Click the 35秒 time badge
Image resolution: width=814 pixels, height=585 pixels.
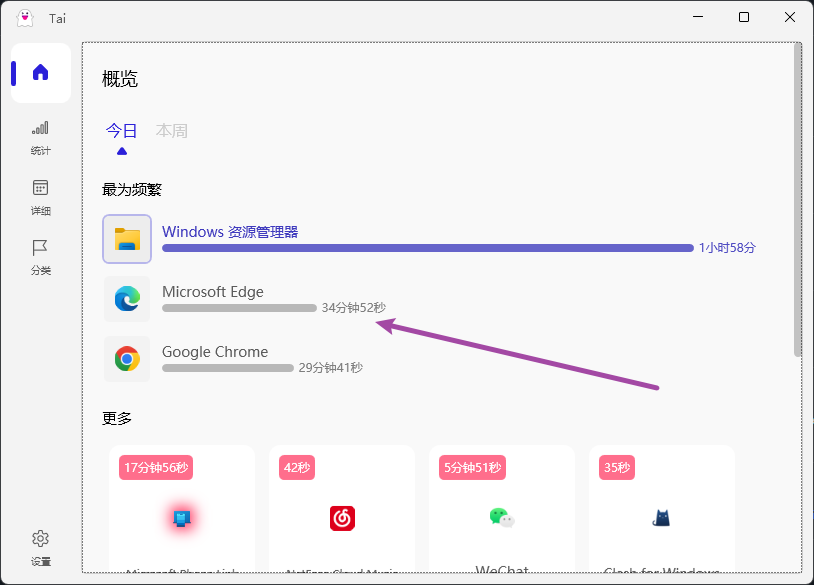tap(617, 468)
